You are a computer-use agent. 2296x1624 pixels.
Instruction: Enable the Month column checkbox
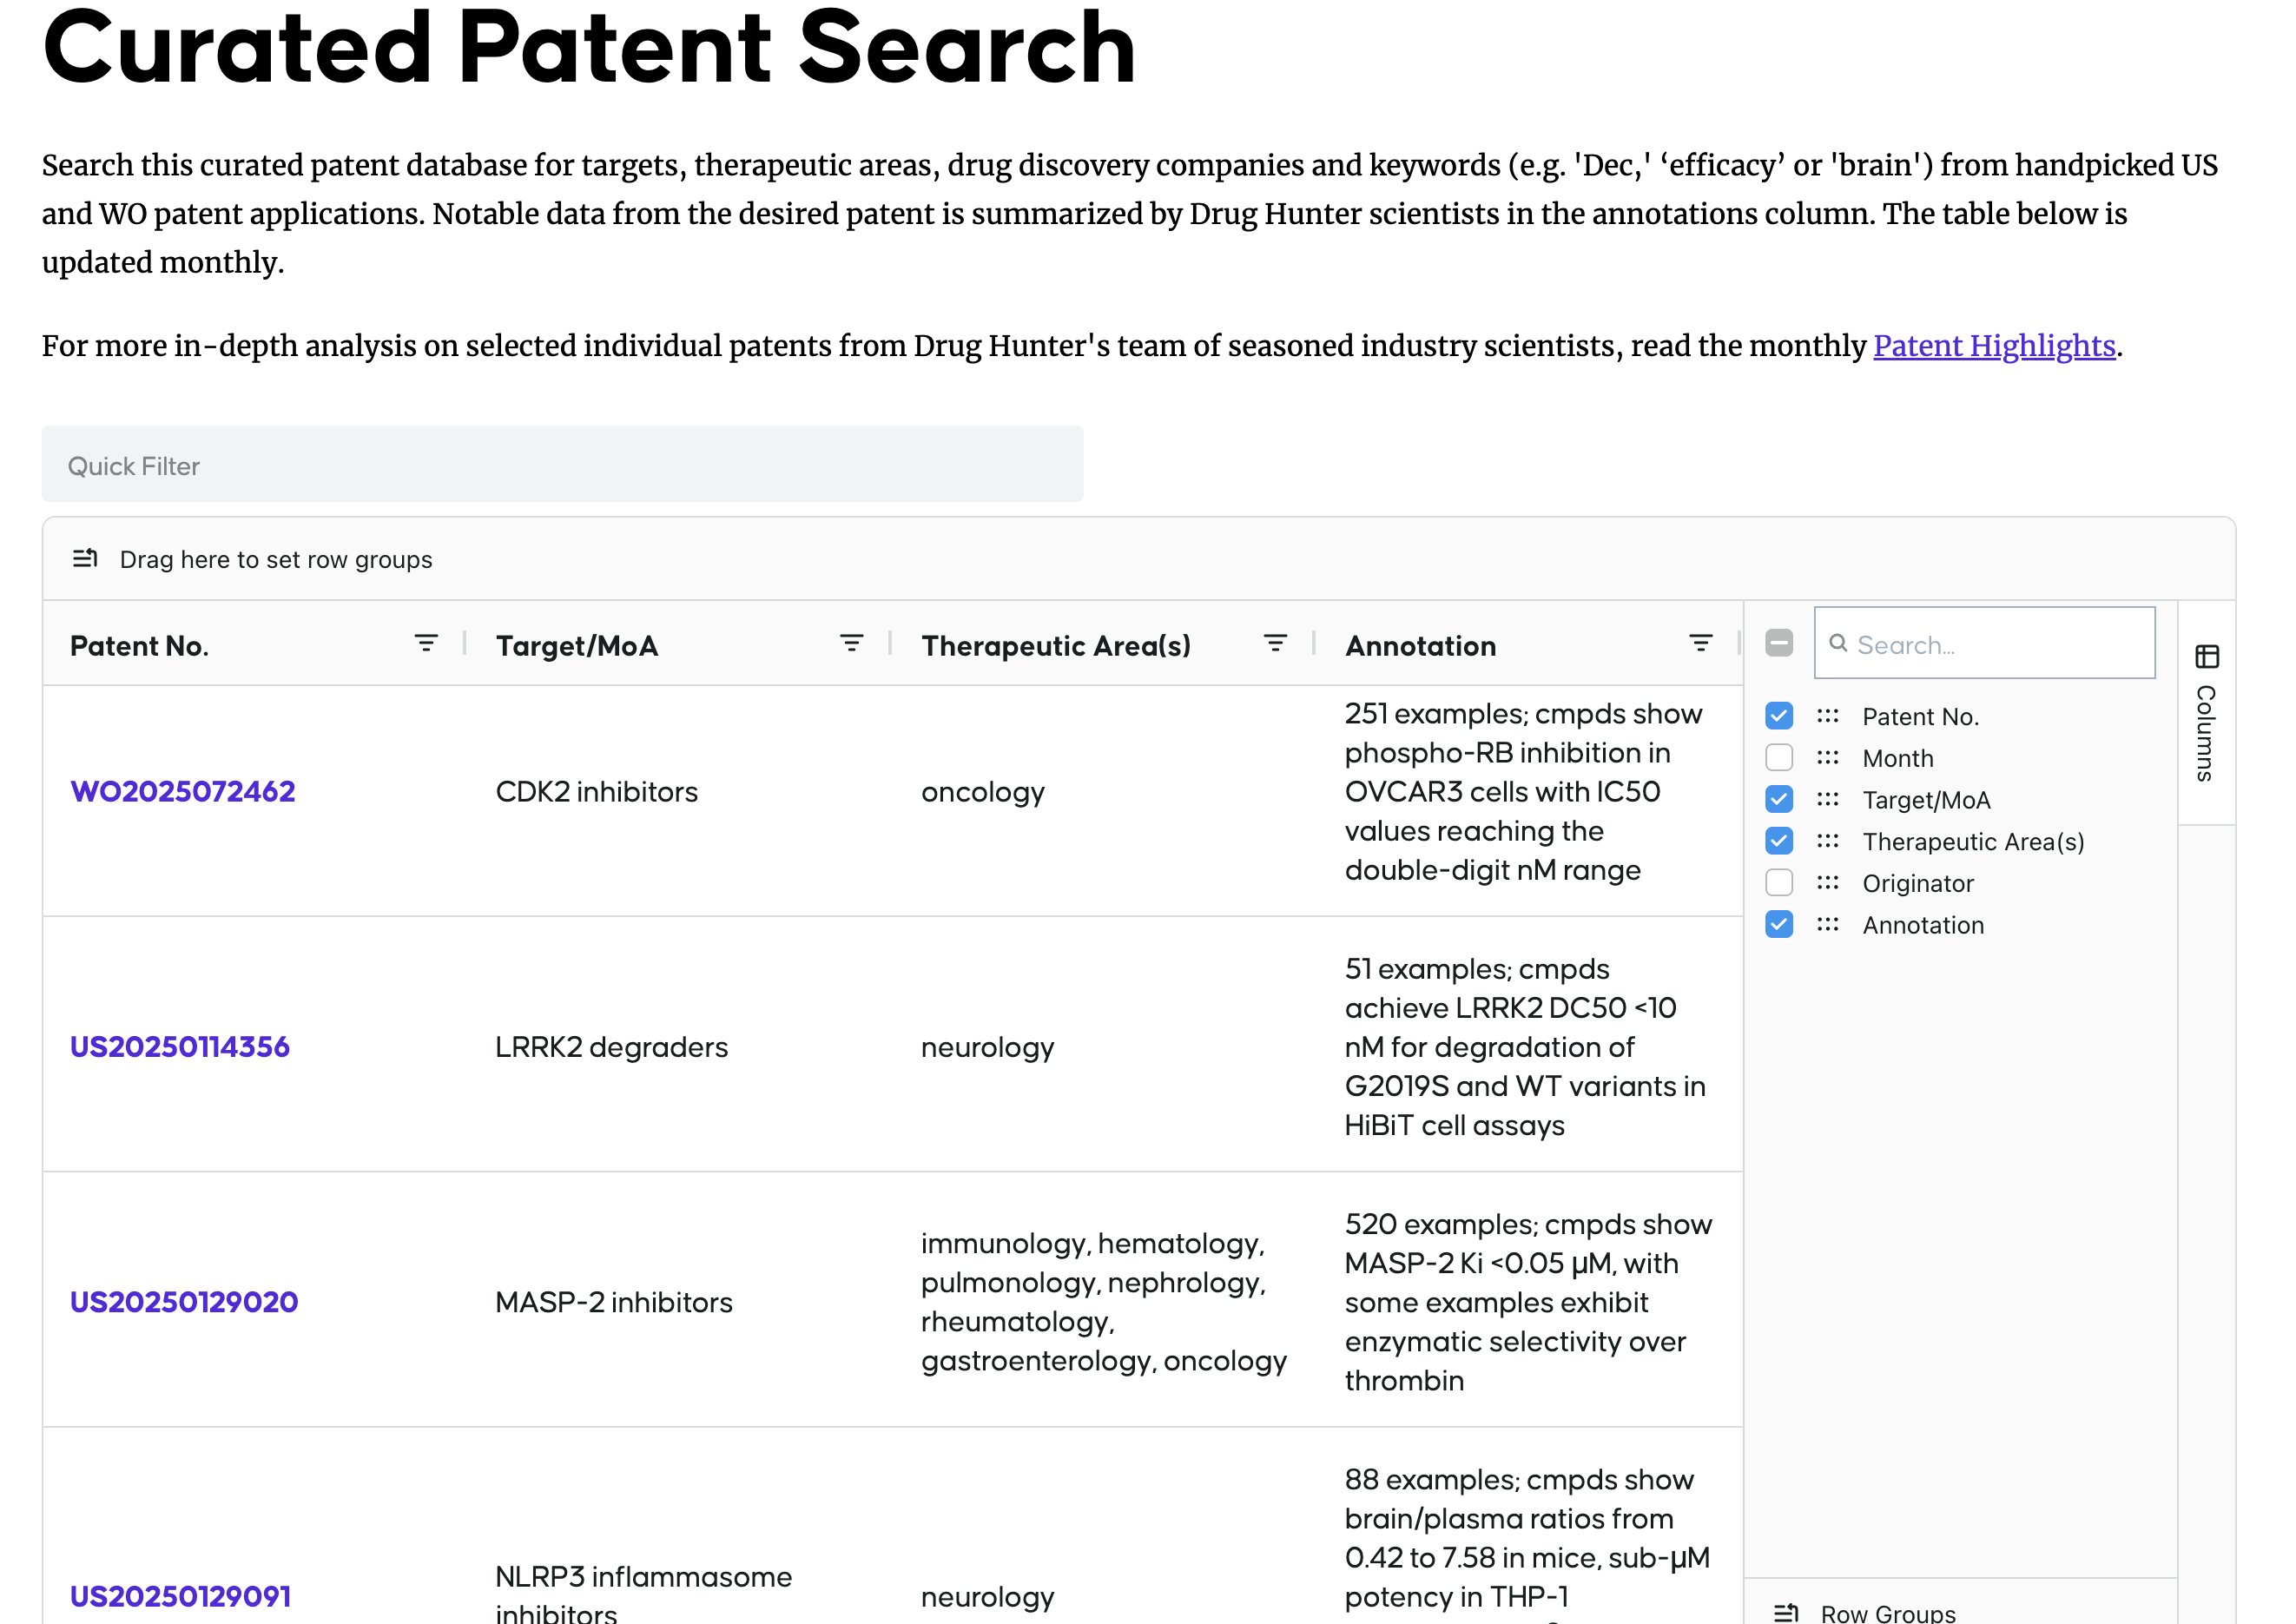point(1779,758)
